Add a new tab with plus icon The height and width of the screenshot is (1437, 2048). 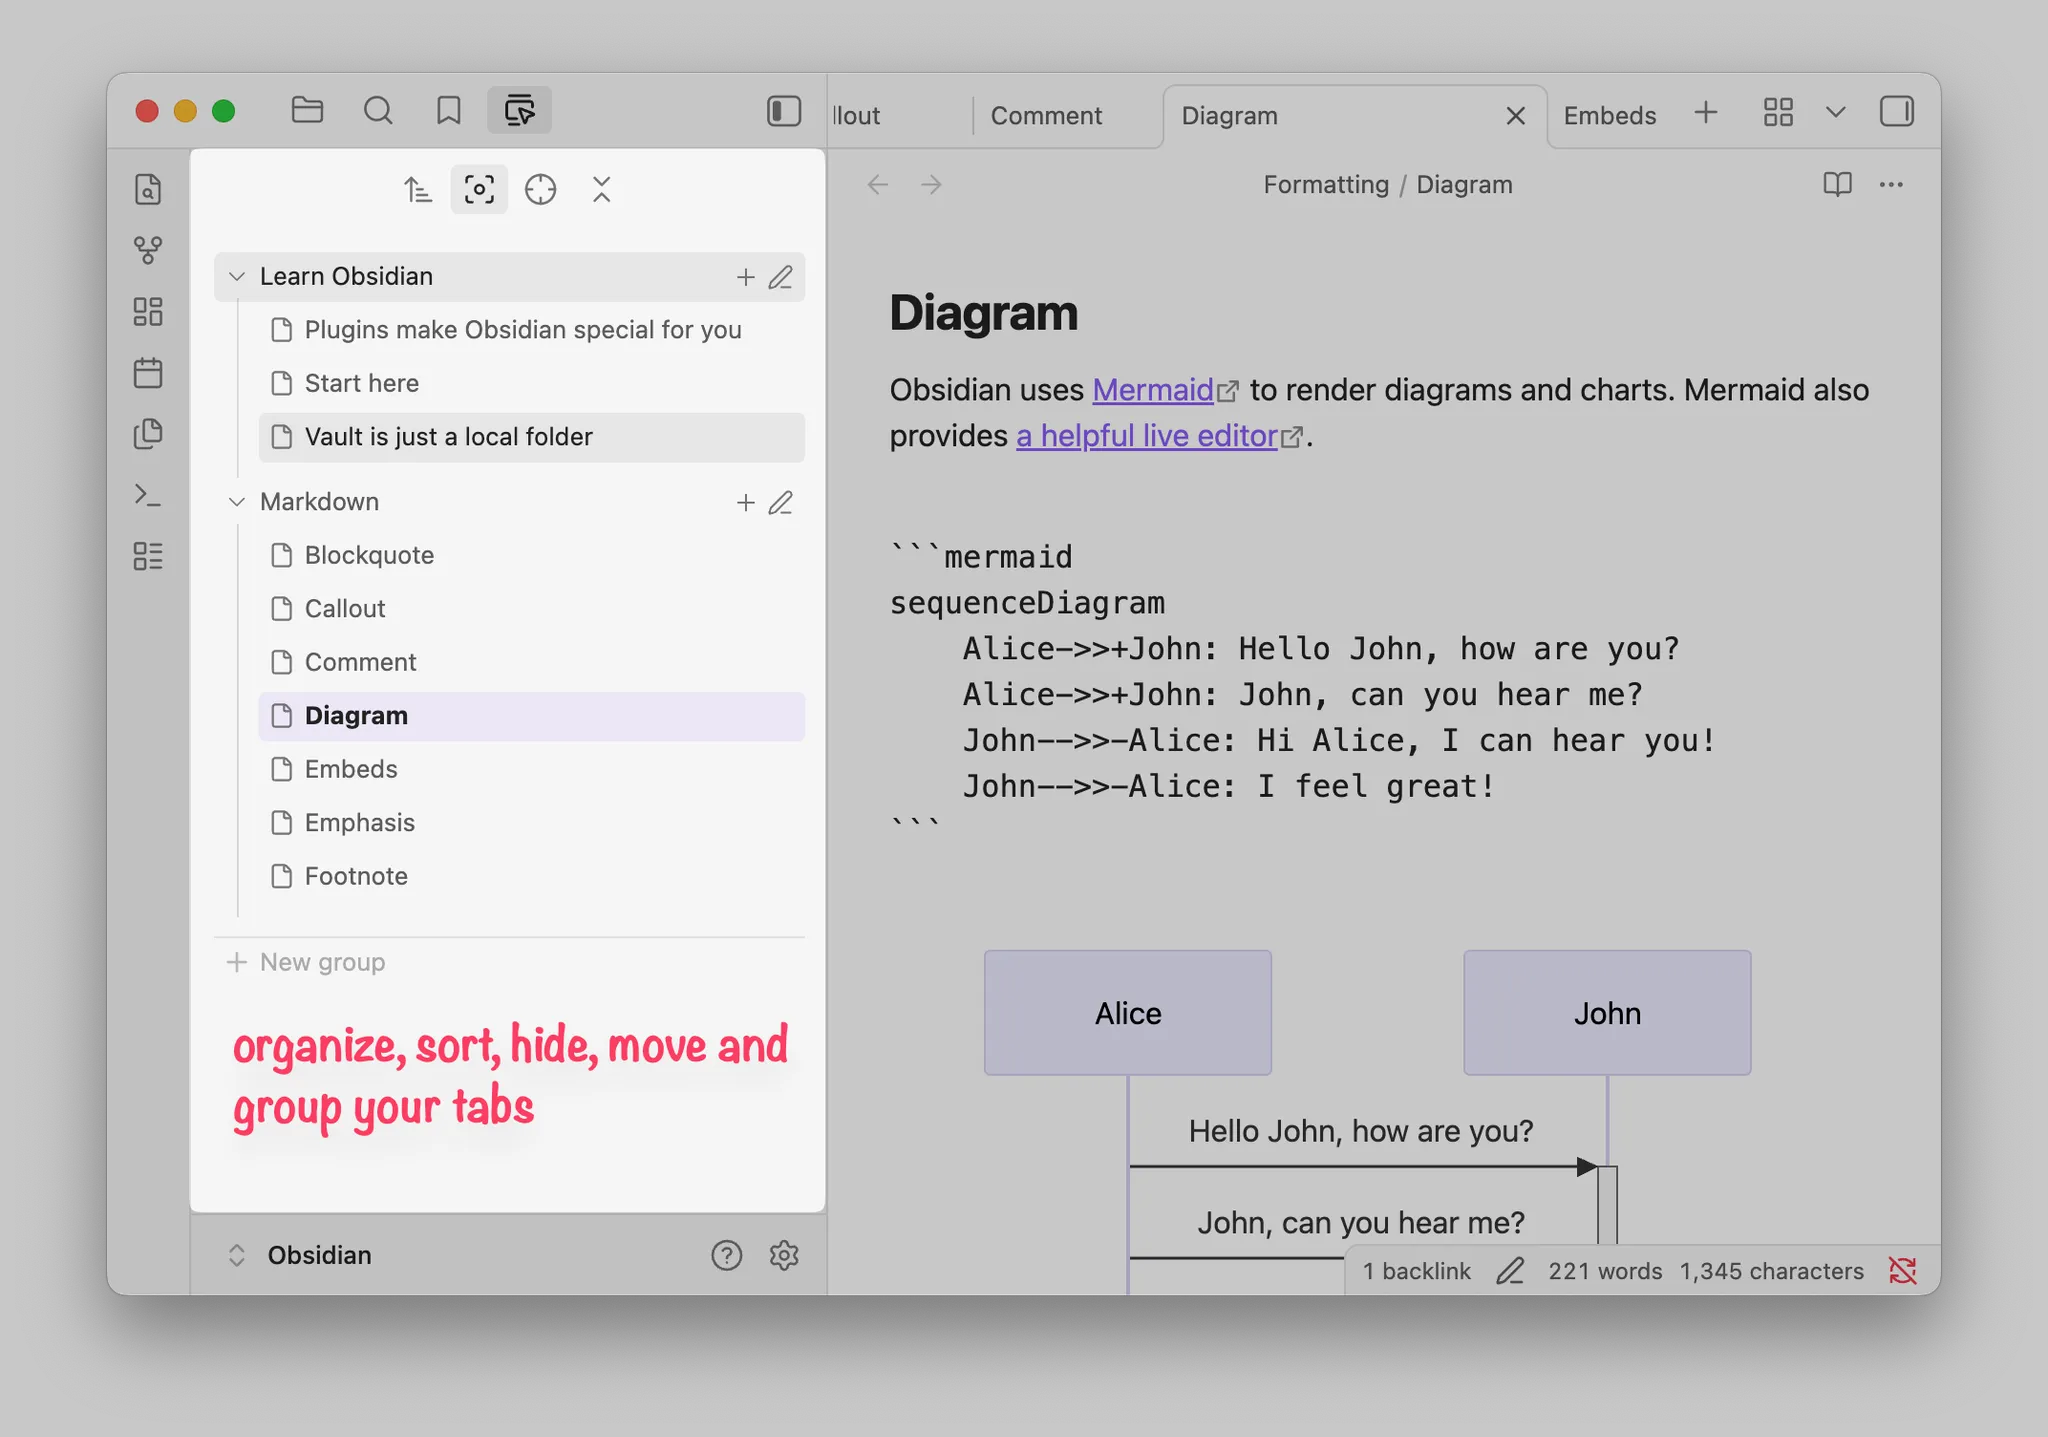pos(1706,112)
